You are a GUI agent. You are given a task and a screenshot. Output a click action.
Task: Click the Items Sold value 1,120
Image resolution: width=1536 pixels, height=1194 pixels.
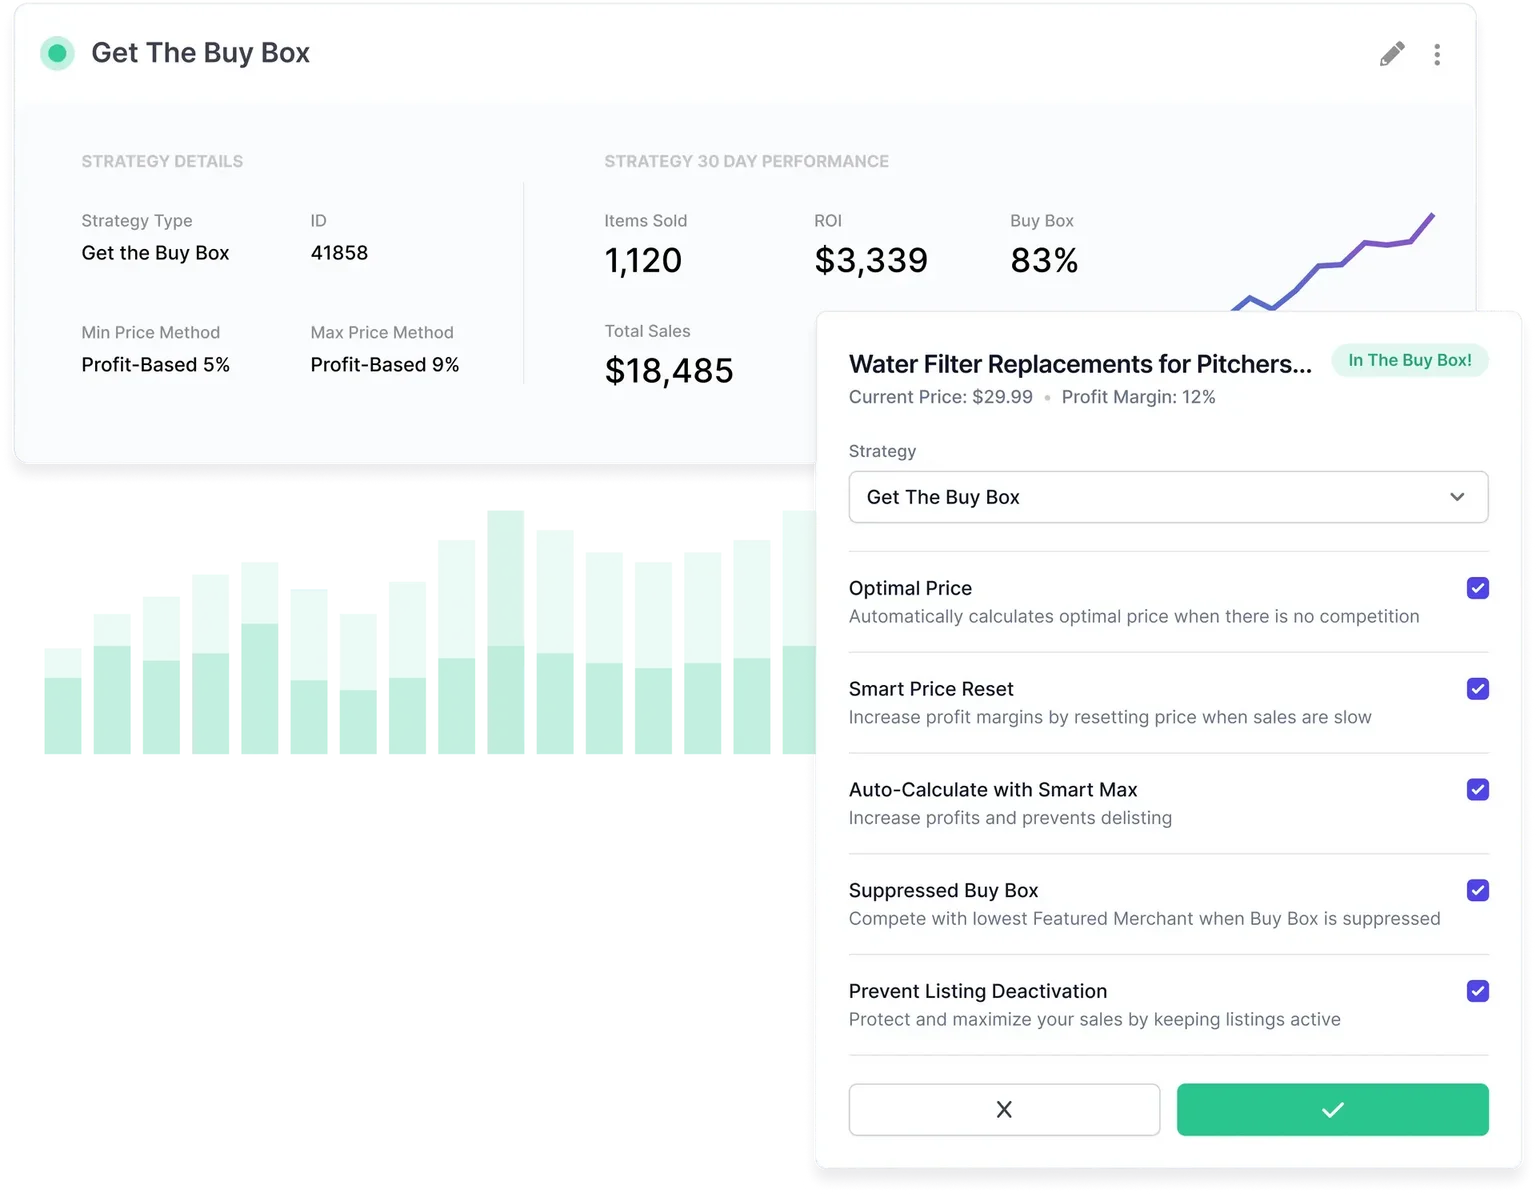[643, 261]
